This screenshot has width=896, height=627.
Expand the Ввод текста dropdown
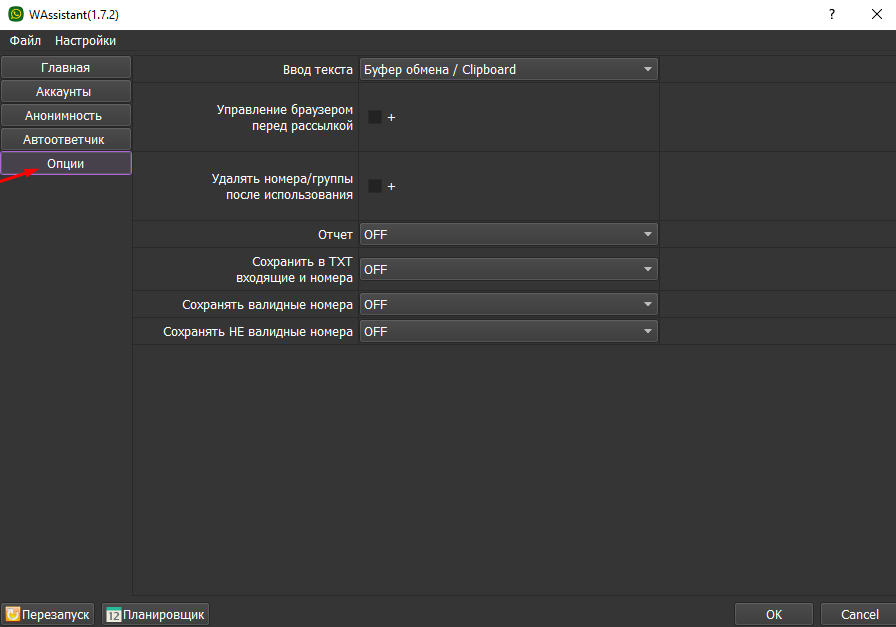(x=508, y=69)
